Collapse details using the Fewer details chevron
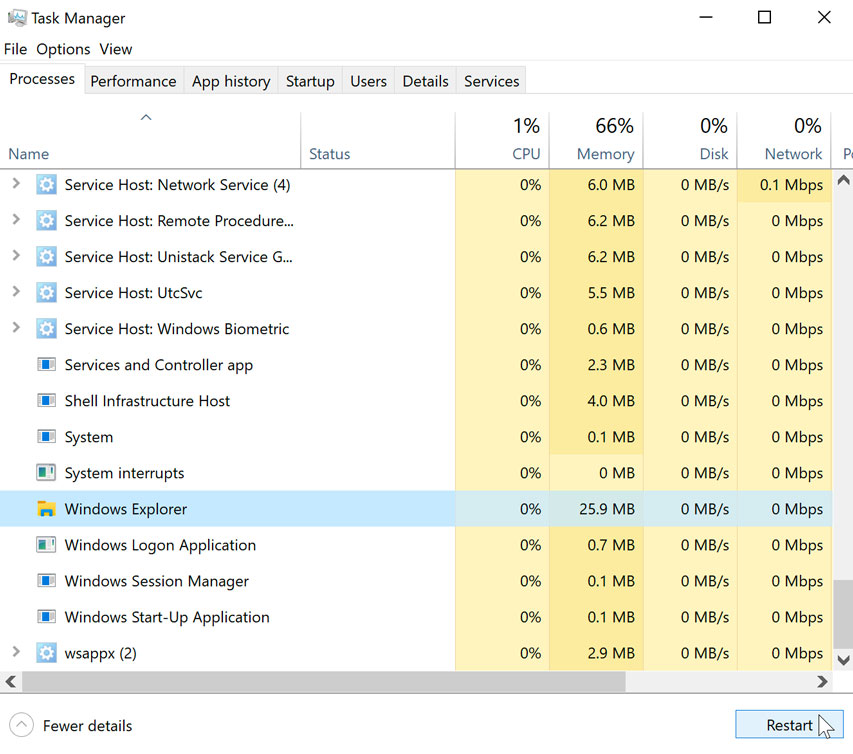The width and height of the screenshot is (853, 754). tap(22, 725)
